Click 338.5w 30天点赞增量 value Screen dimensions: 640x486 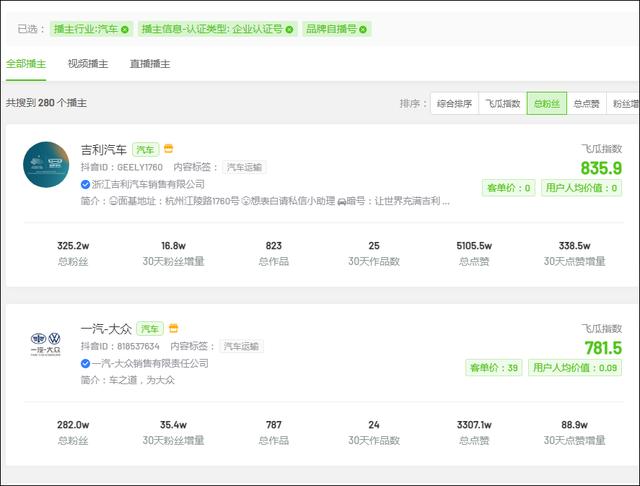(574, 246)
